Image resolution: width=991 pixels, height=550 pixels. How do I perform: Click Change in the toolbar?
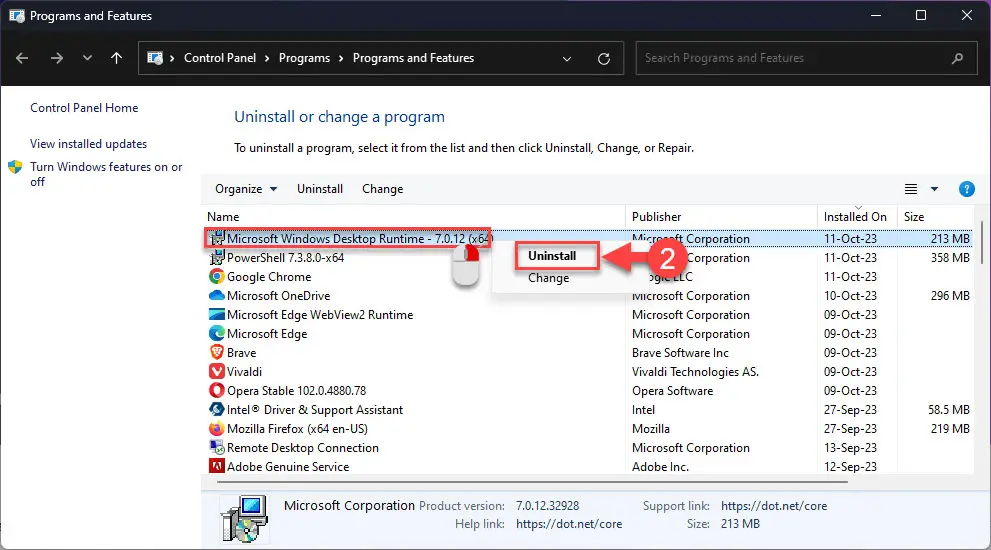coord(382,189)
